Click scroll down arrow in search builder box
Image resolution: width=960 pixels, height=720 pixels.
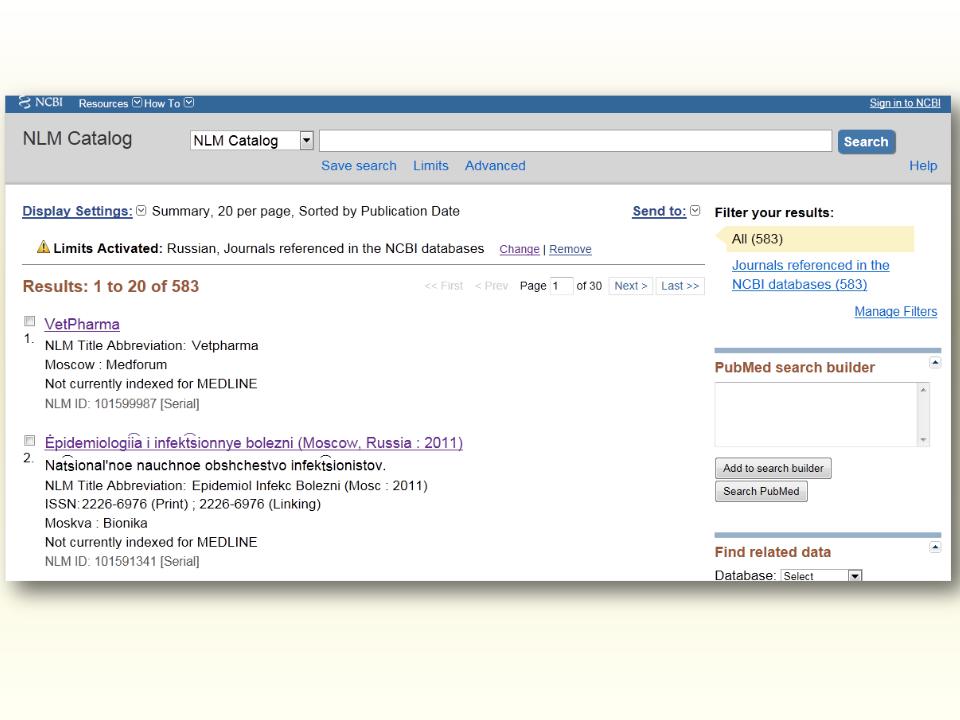923,440
